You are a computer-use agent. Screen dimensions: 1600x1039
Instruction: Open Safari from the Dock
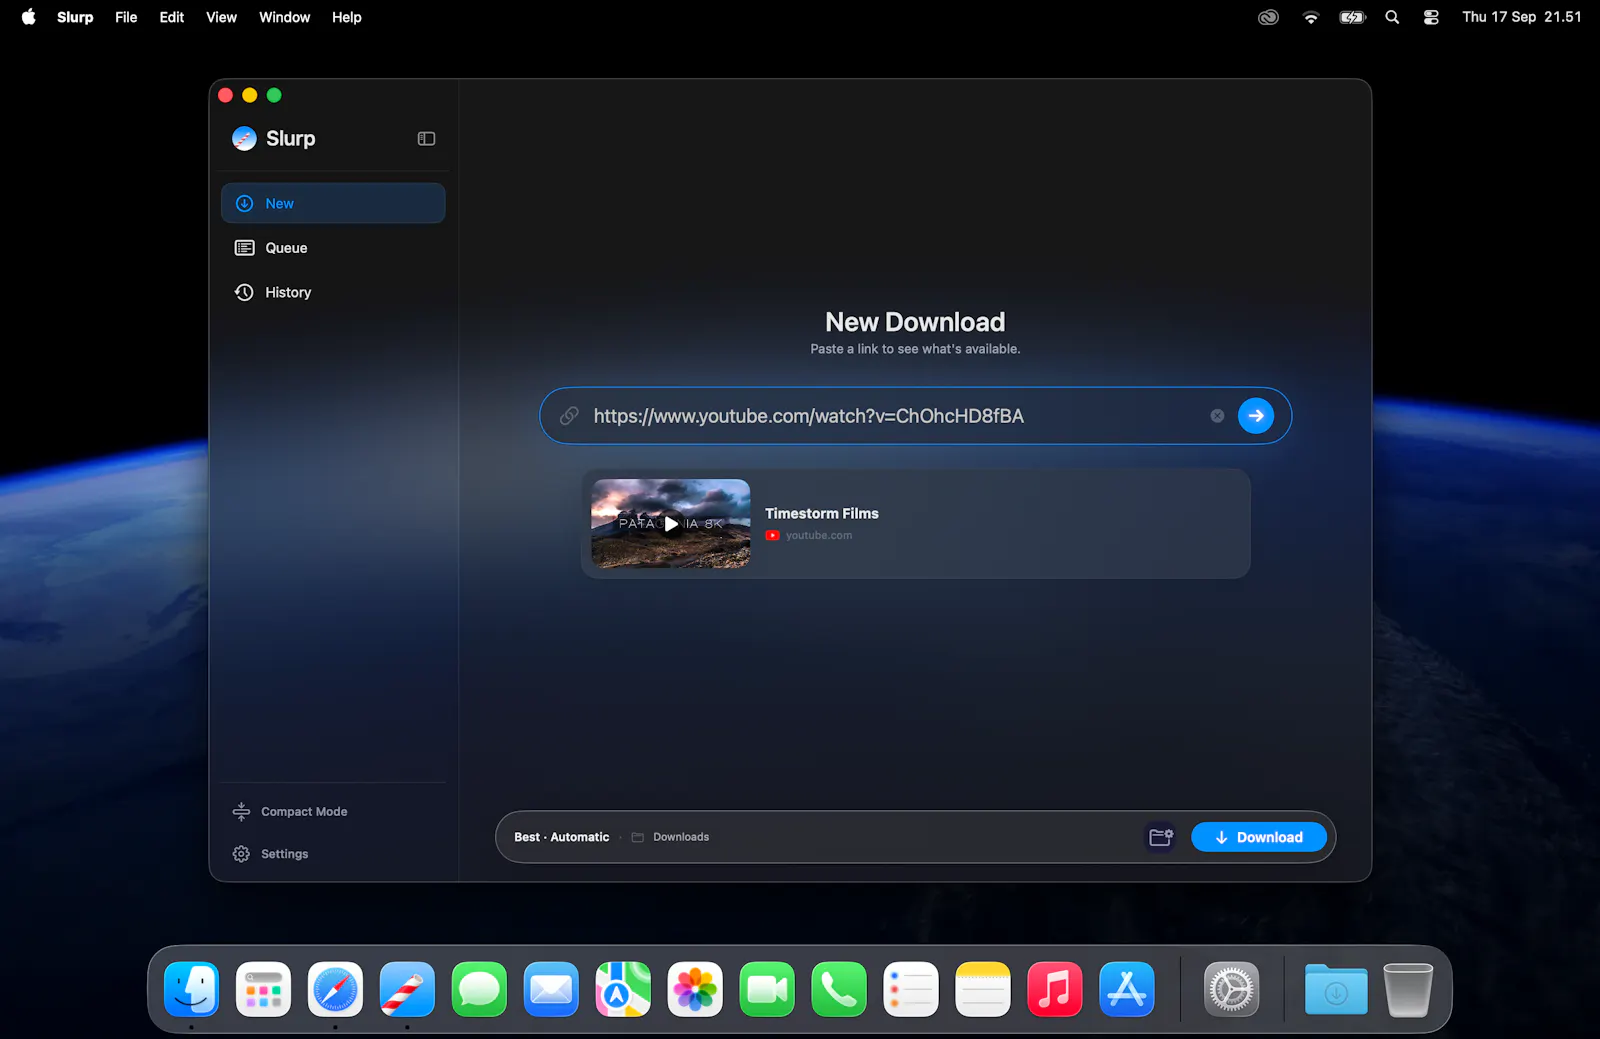[x=335, y=990]
